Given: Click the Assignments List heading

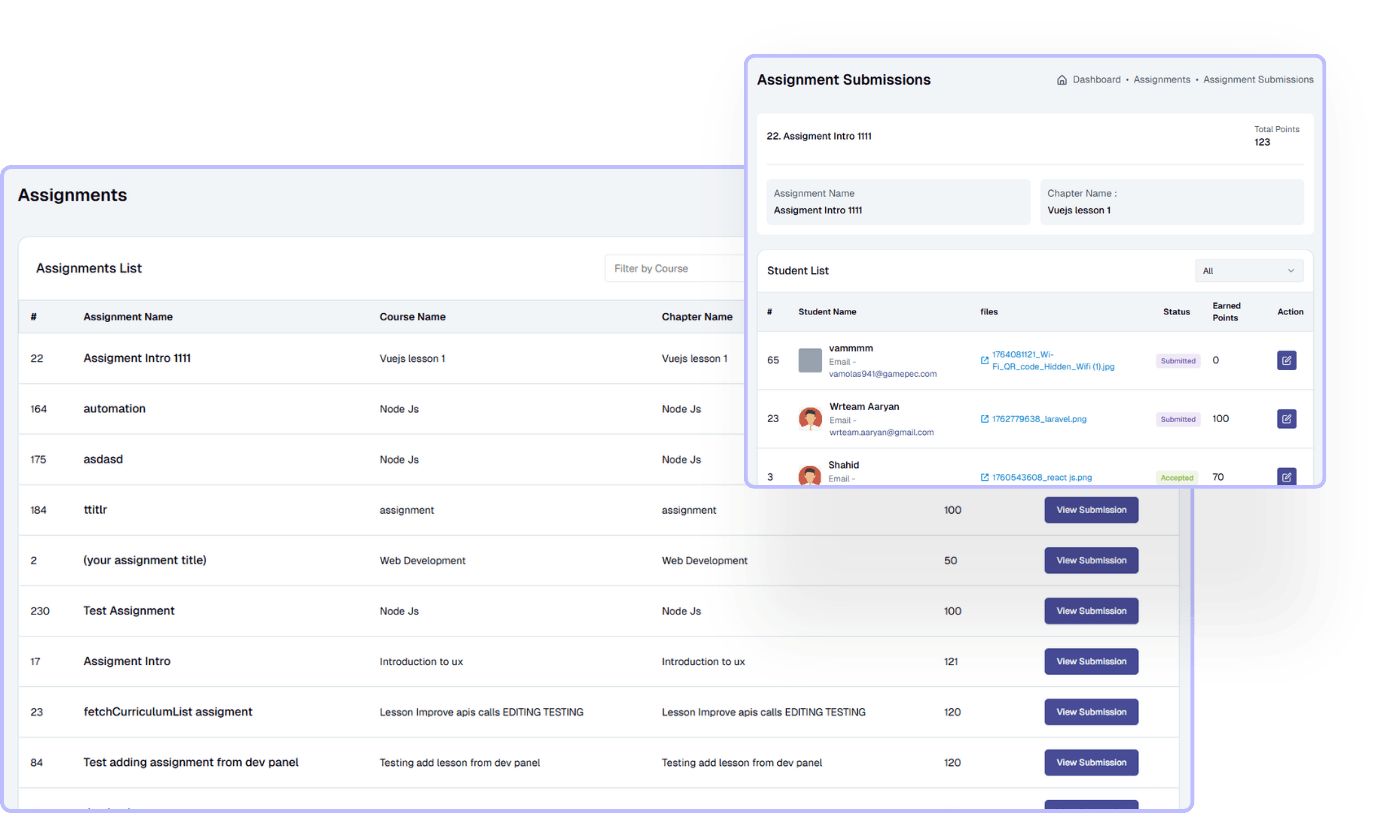Looking at the screenshot, I should click(x=89, y=268).
